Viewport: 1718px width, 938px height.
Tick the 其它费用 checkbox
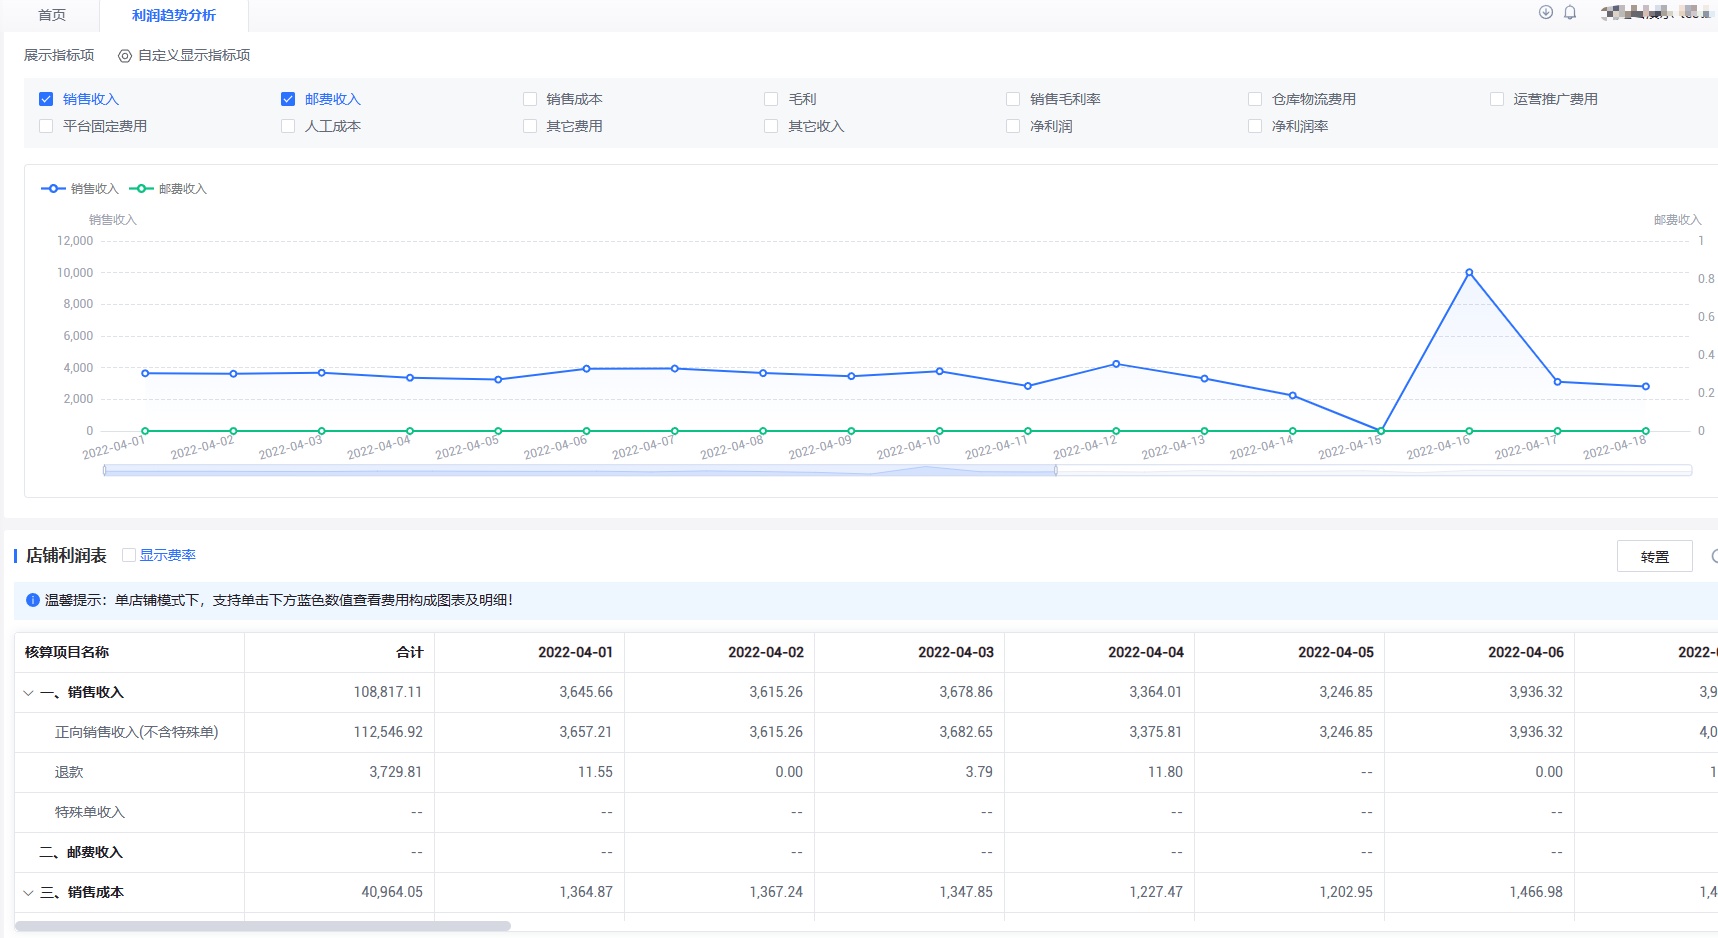coord(530,126)
